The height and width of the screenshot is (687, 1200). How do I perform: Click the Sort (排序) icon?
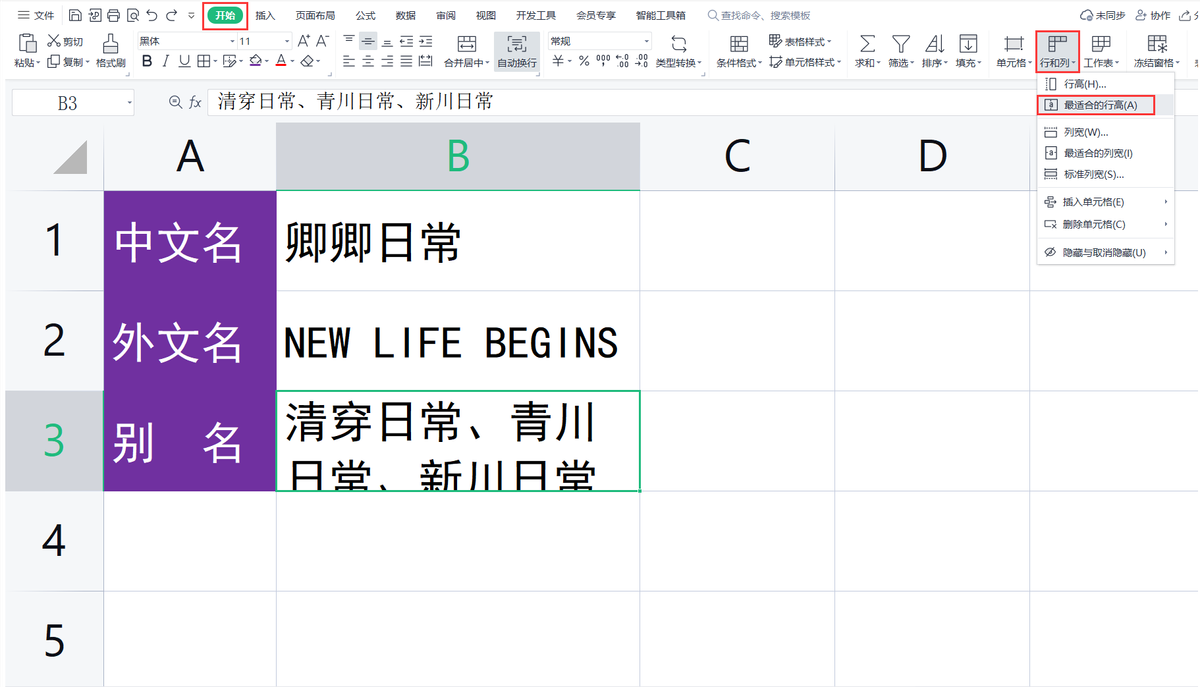(x=934, y=43)
